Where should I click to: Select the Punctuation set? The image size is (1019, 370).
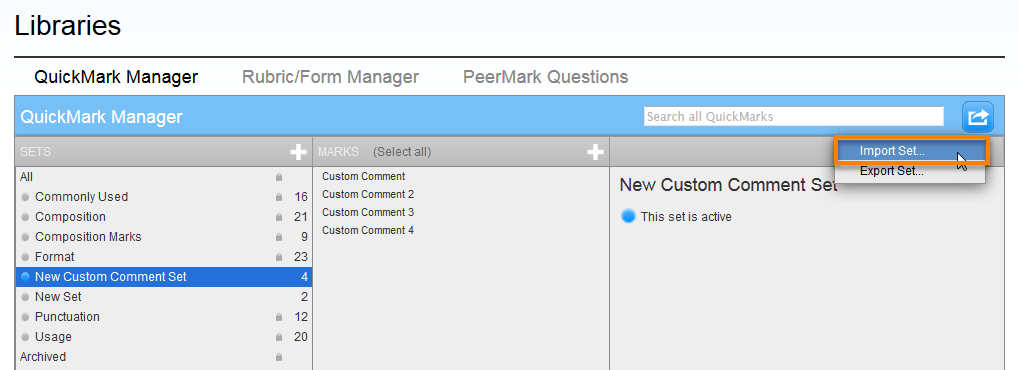pyautogui.click(x=164, y=317)
